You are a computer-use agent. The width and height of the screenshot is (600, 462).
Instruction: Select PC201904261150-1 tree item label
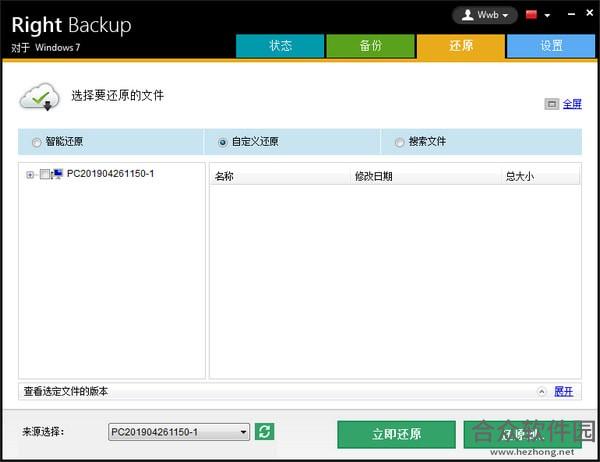110,174
